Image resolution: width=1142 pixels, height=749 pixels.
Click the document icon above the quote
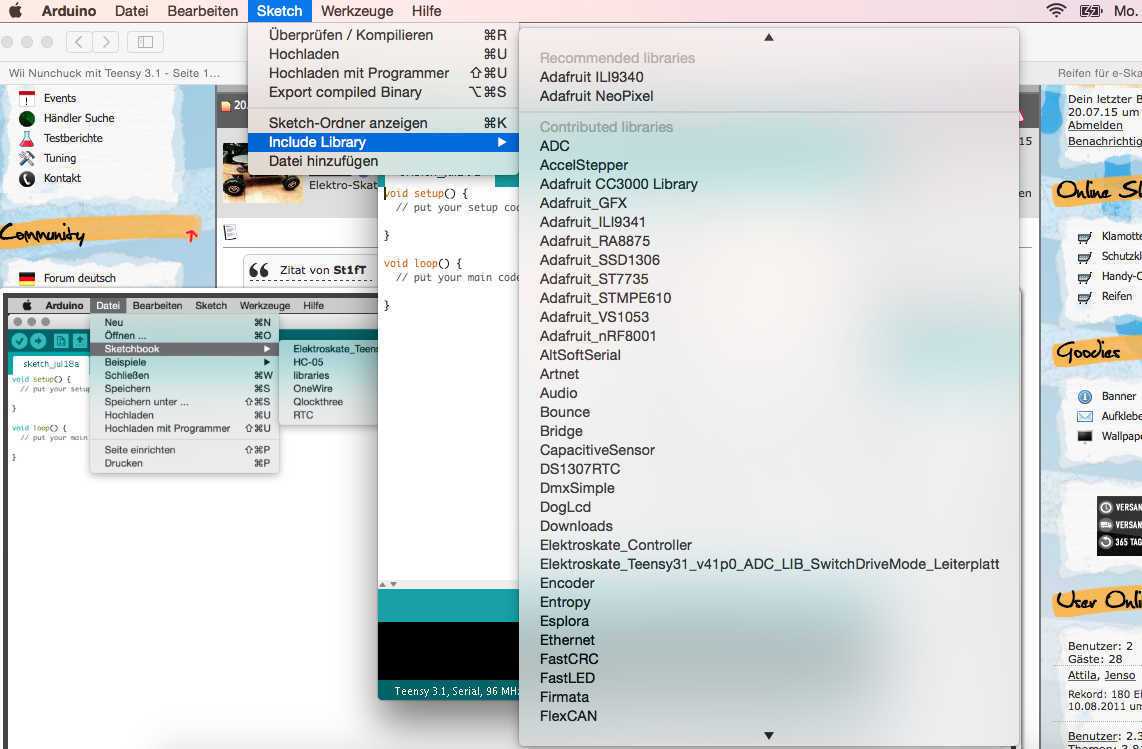click(230, 232)
